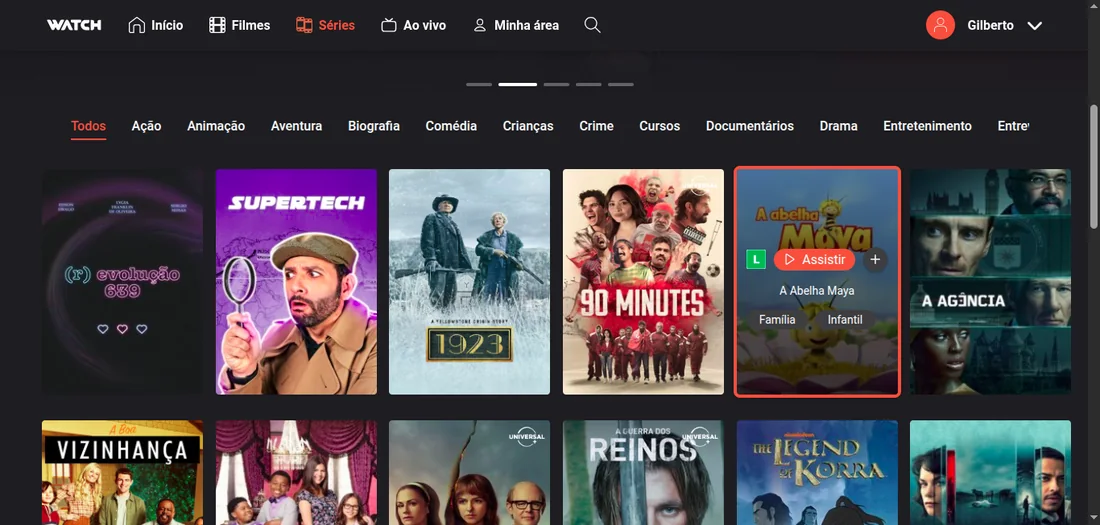Open the A Boa Vizinhança poster
The height and width of the screenshot is (525, 1100).
click(x=122, y=472)
